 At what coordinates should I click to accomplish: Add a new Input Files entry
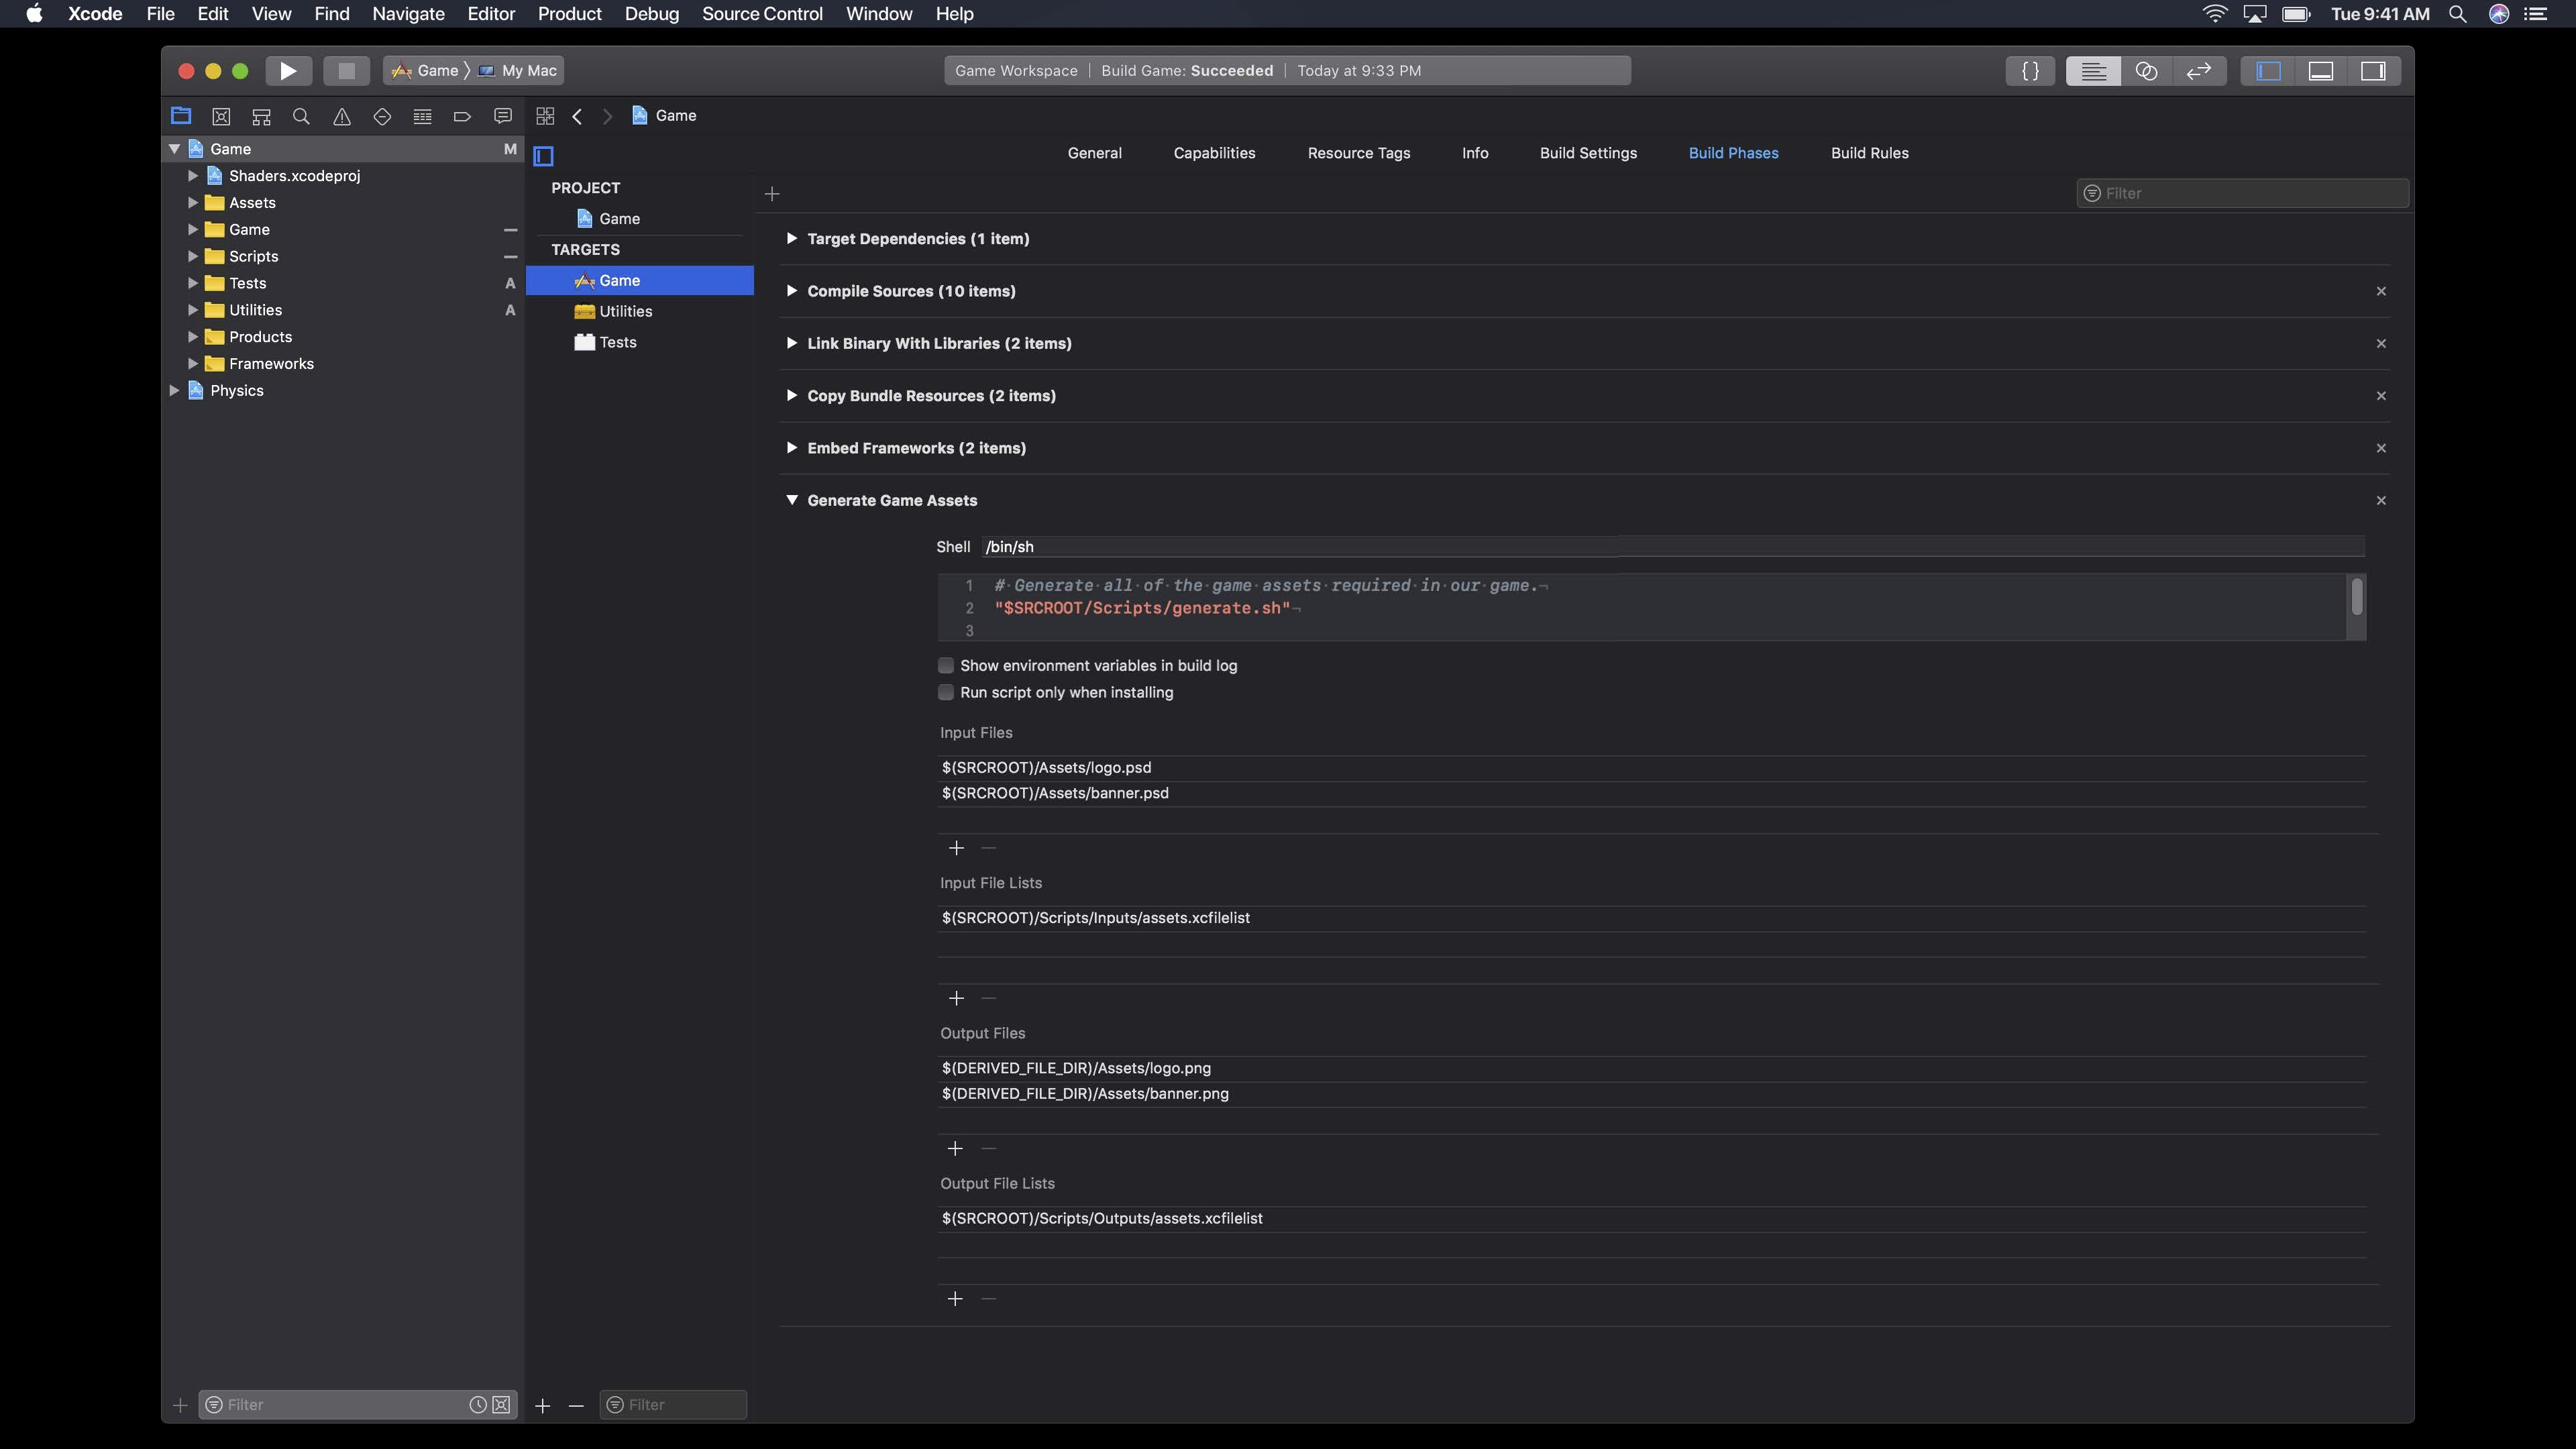point(956,848)
